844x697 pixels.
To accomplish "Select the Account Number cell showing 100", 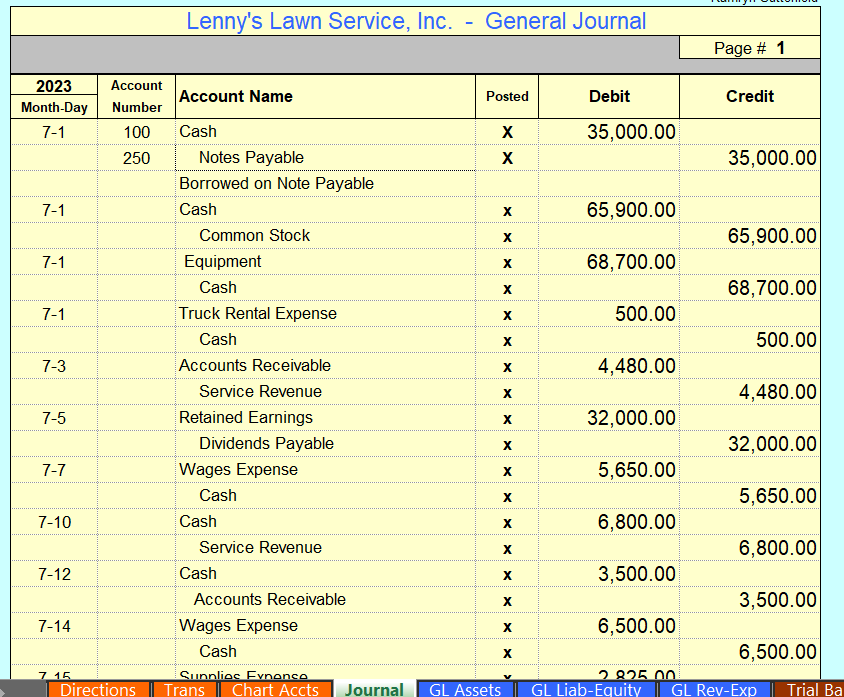I will [136, 131].
